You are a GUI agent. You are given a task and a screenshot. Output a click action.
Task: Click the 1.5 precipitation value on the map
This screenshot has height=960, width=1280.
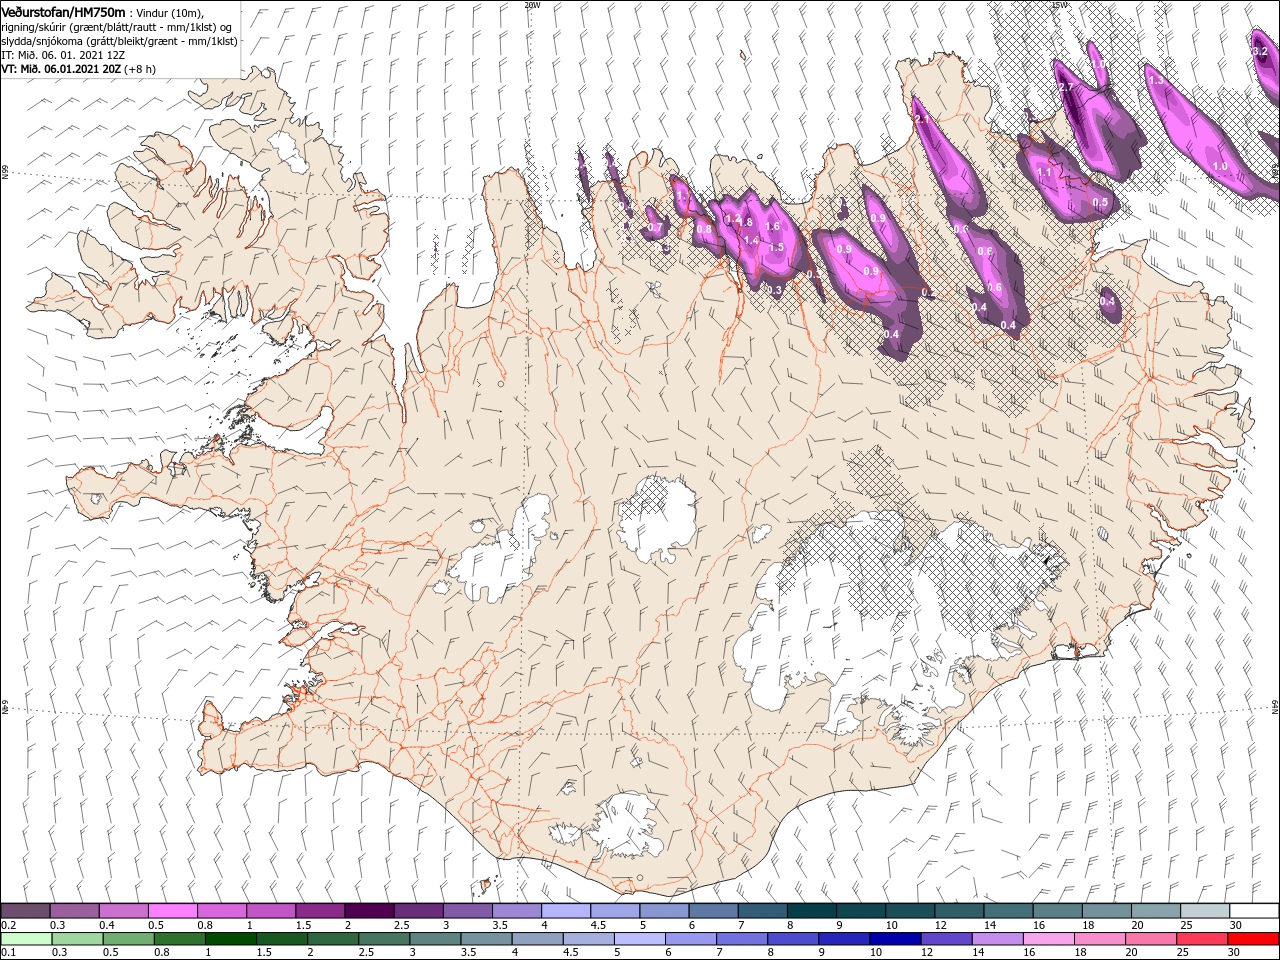coord(775,247)
